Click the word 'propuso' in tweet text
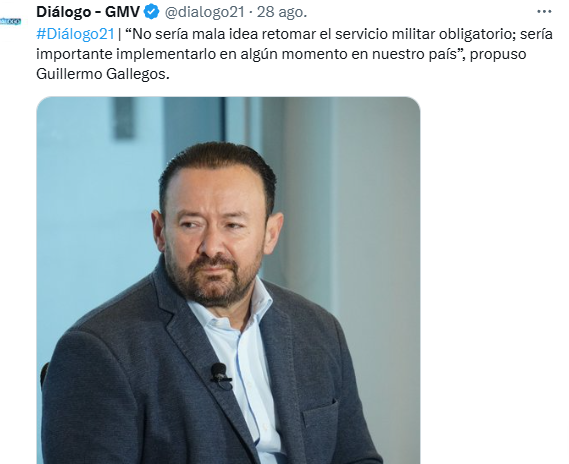 pos(498,54)
